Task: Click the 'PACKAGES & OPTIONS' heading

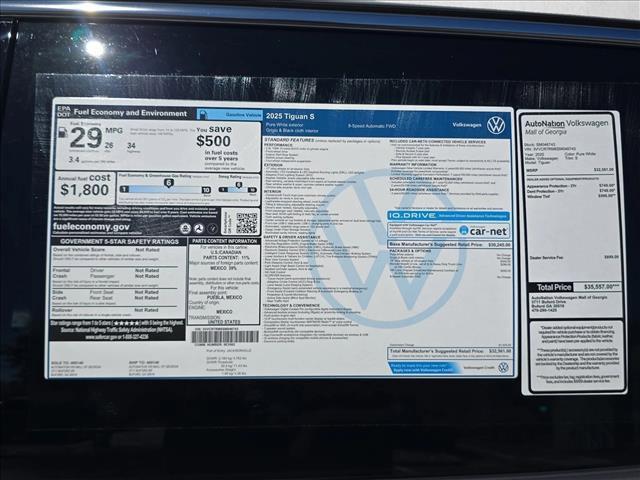Action: click(x=410, y=251)
